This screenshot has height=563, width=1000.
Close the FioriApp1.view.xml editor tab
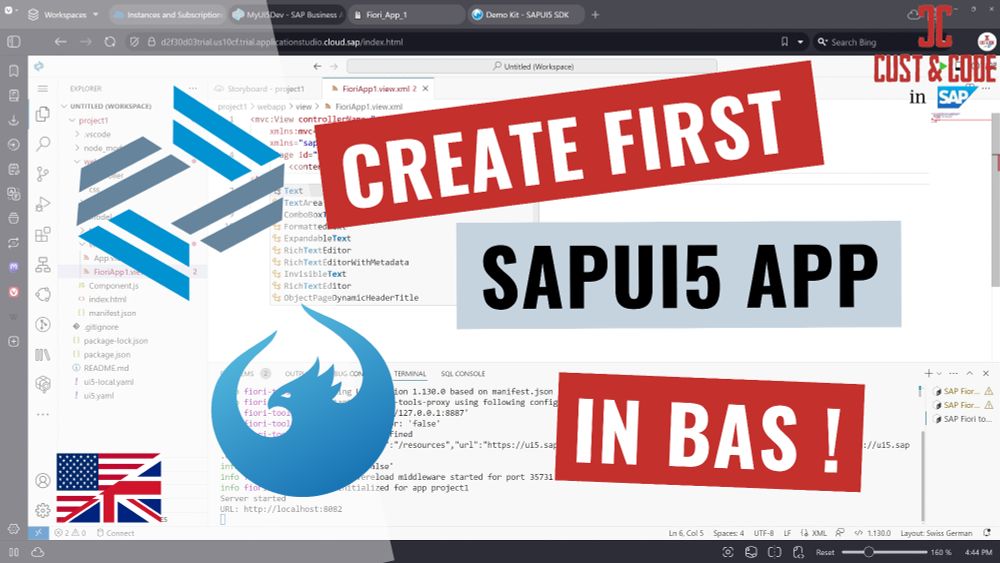(425, 89)
